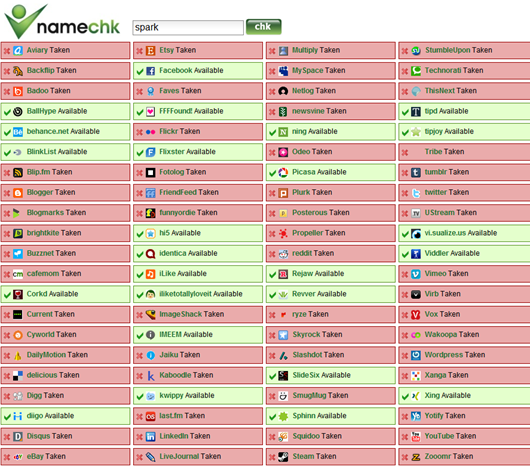This screenshot has height=466, width=530.
Task: Click the behance.net Be icon
Action: tap(18, 132)
